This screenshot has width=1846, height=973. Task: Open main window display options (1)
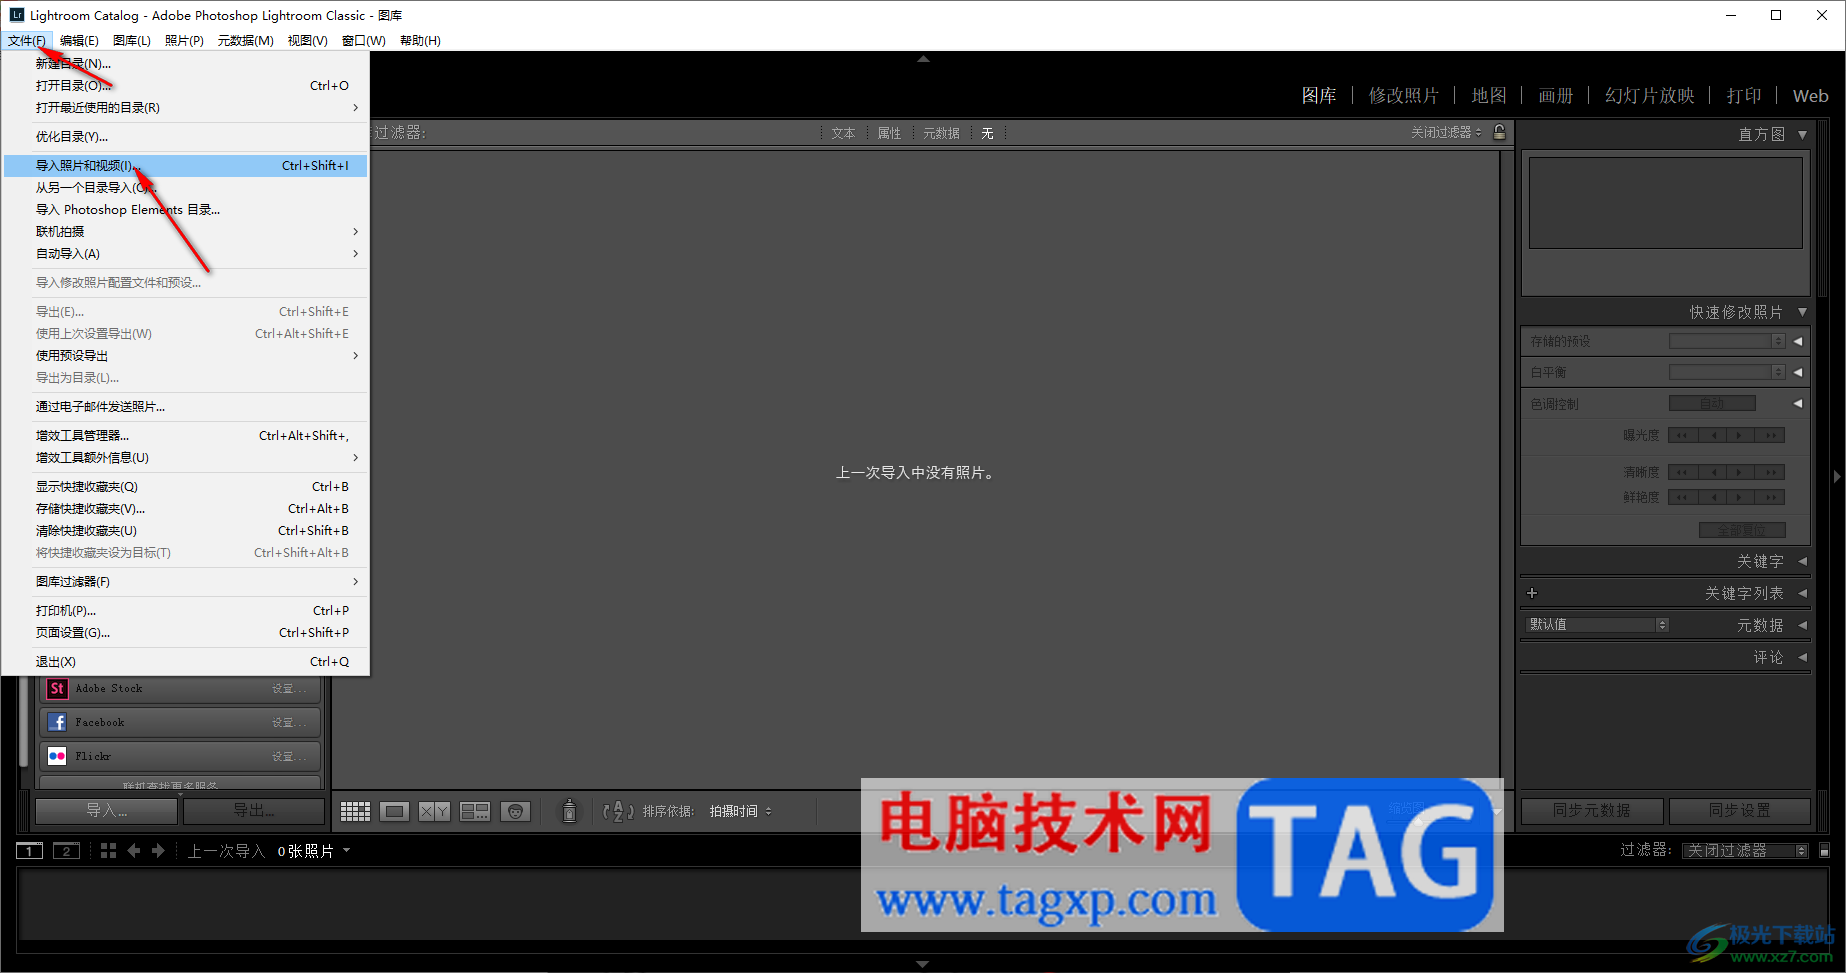coord(30,851)
